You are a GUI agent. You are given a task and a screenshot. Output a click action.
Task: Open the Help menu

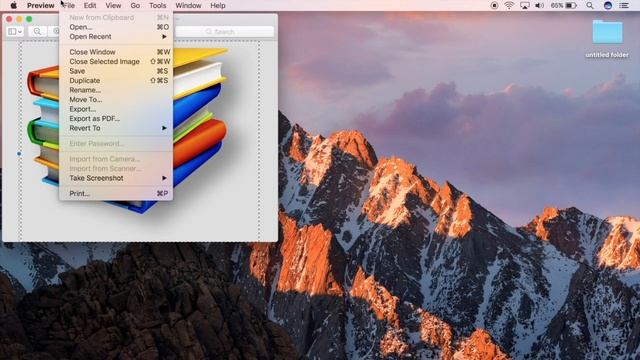point(218,5)
